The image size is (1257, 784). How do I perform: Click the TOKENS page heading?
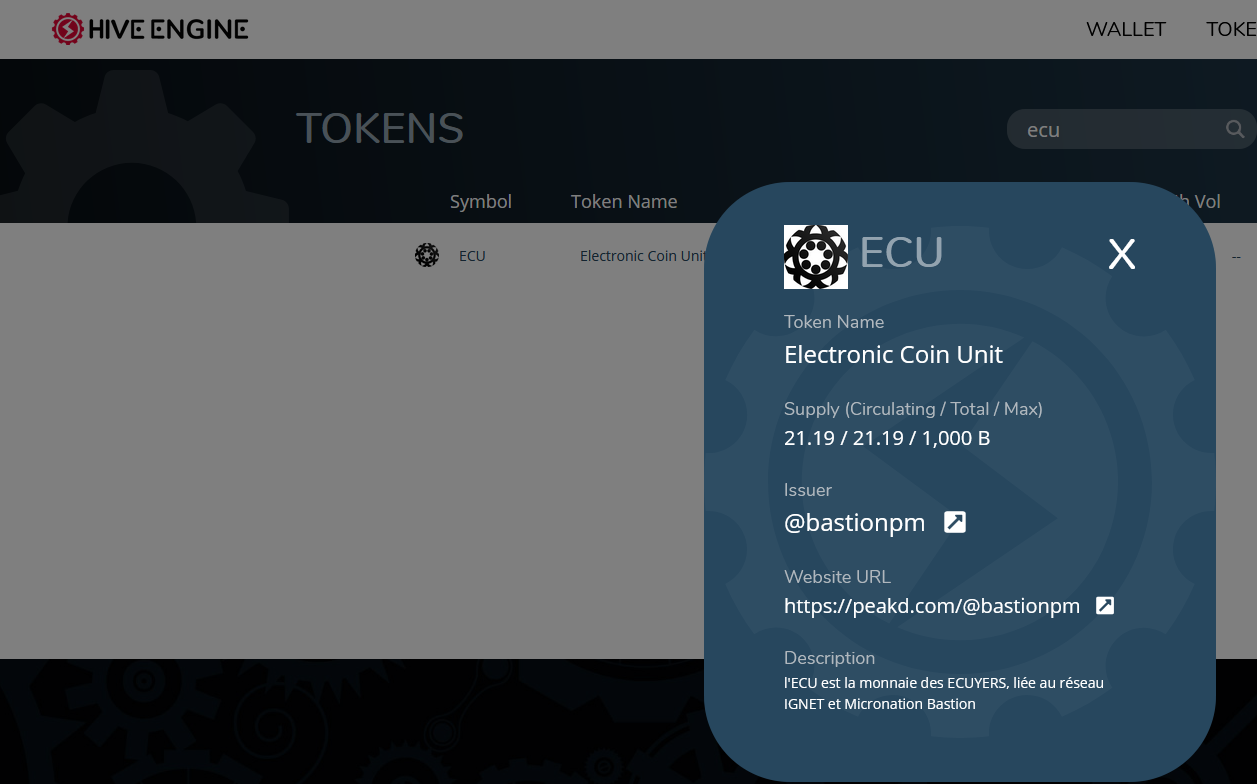coord(380,128)
